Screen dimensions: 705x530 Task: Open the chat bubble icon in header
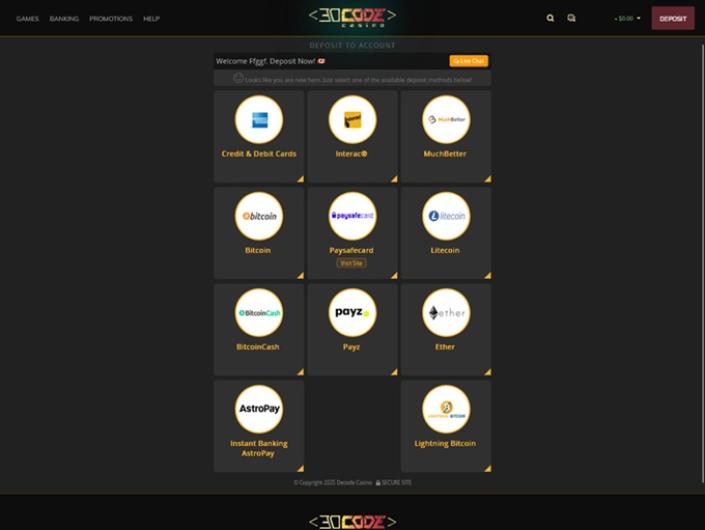click(x=571, y=18)
